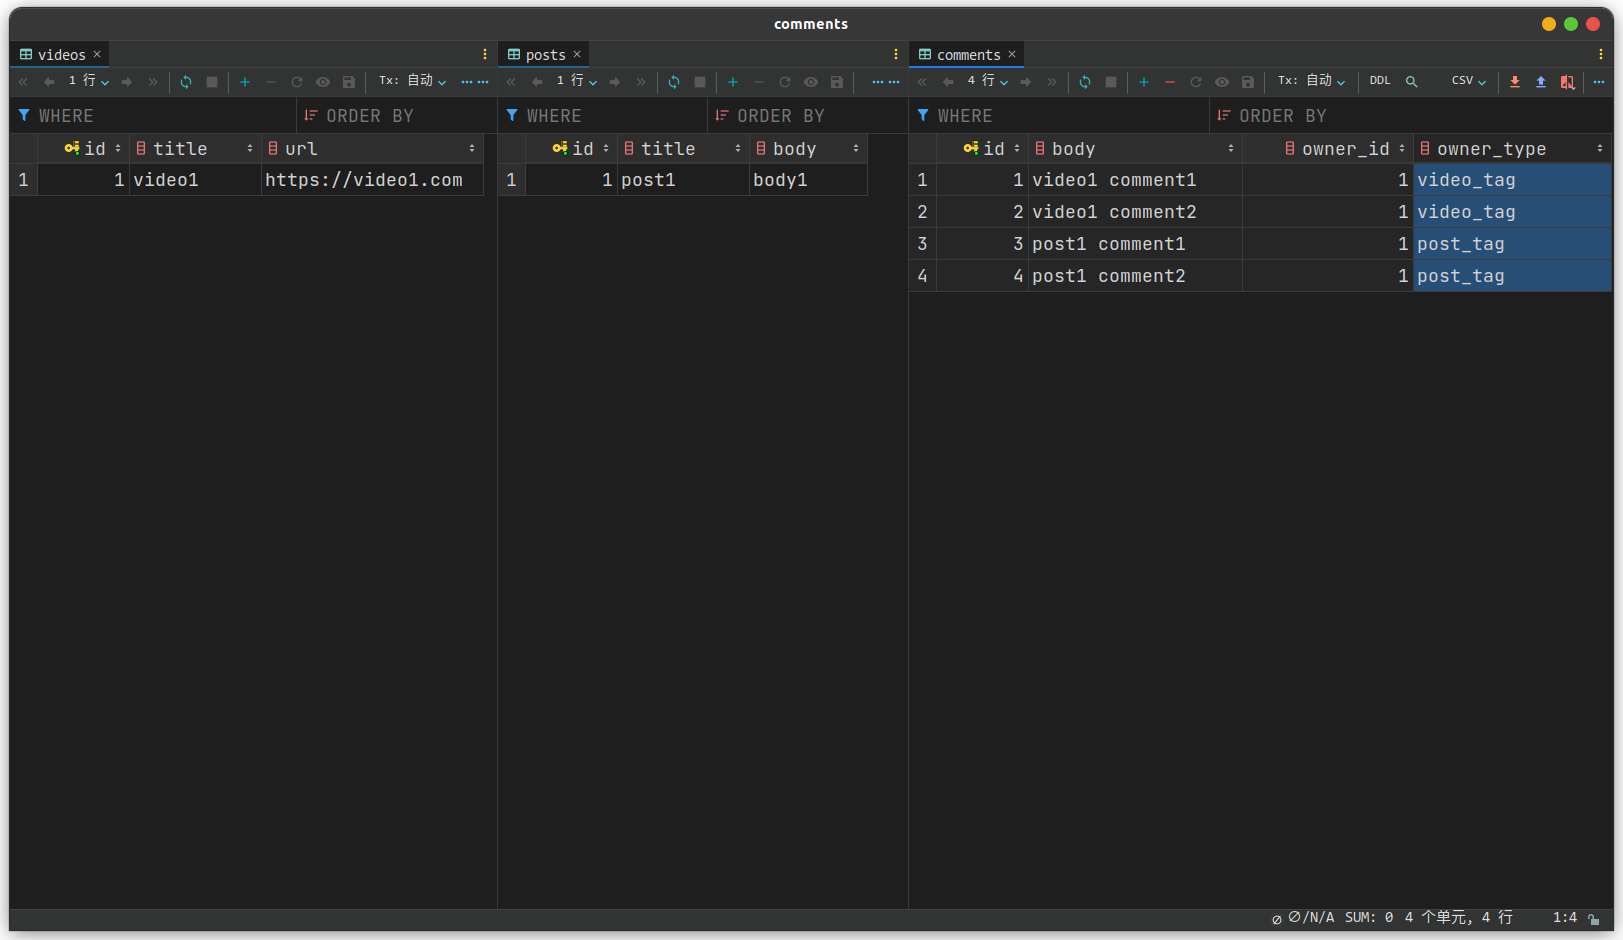The image size is (1623, 940).
Task: Click the import data upload icon
Action: 1541,82
